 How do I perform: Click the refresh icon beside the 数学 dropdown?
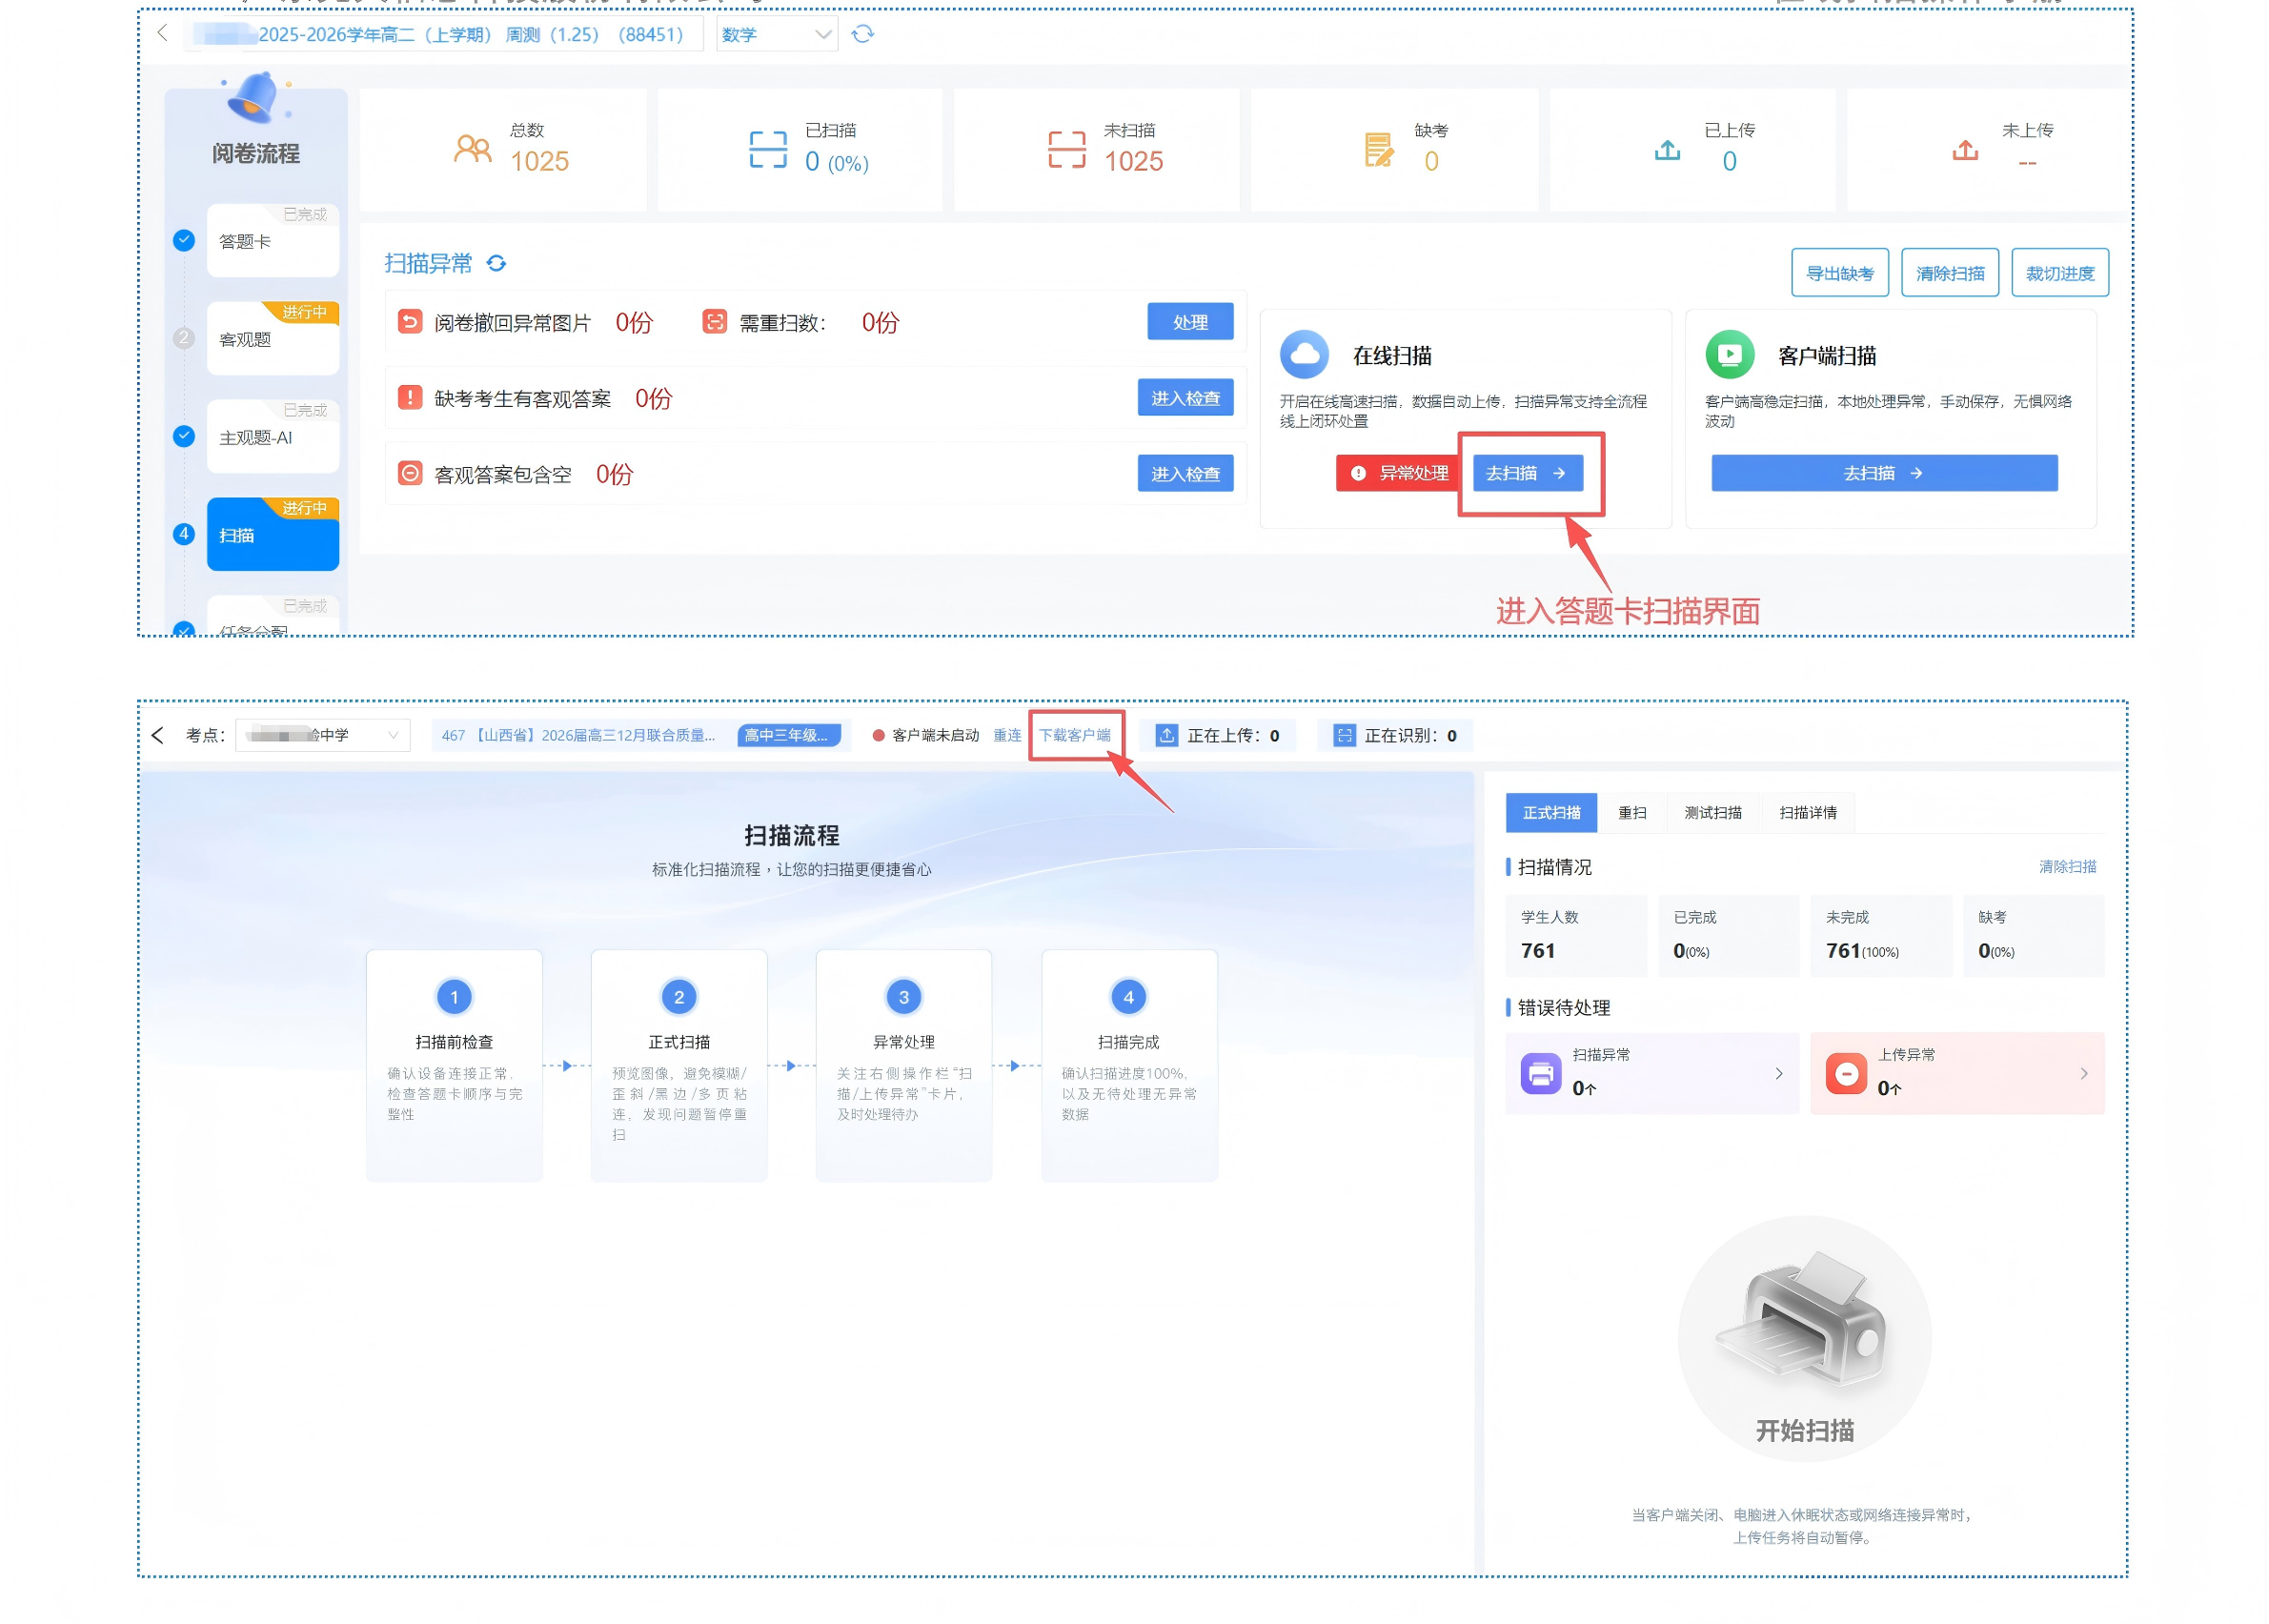point(862,35)
